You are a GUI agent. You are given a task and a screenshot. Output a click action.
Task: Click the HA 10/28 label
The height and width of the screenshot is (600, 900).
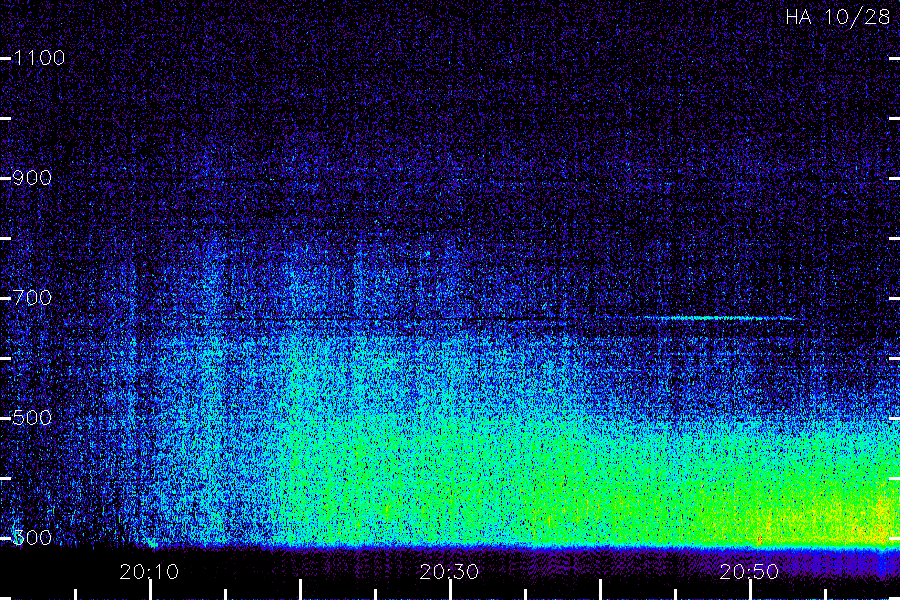(x=837, y=17)
